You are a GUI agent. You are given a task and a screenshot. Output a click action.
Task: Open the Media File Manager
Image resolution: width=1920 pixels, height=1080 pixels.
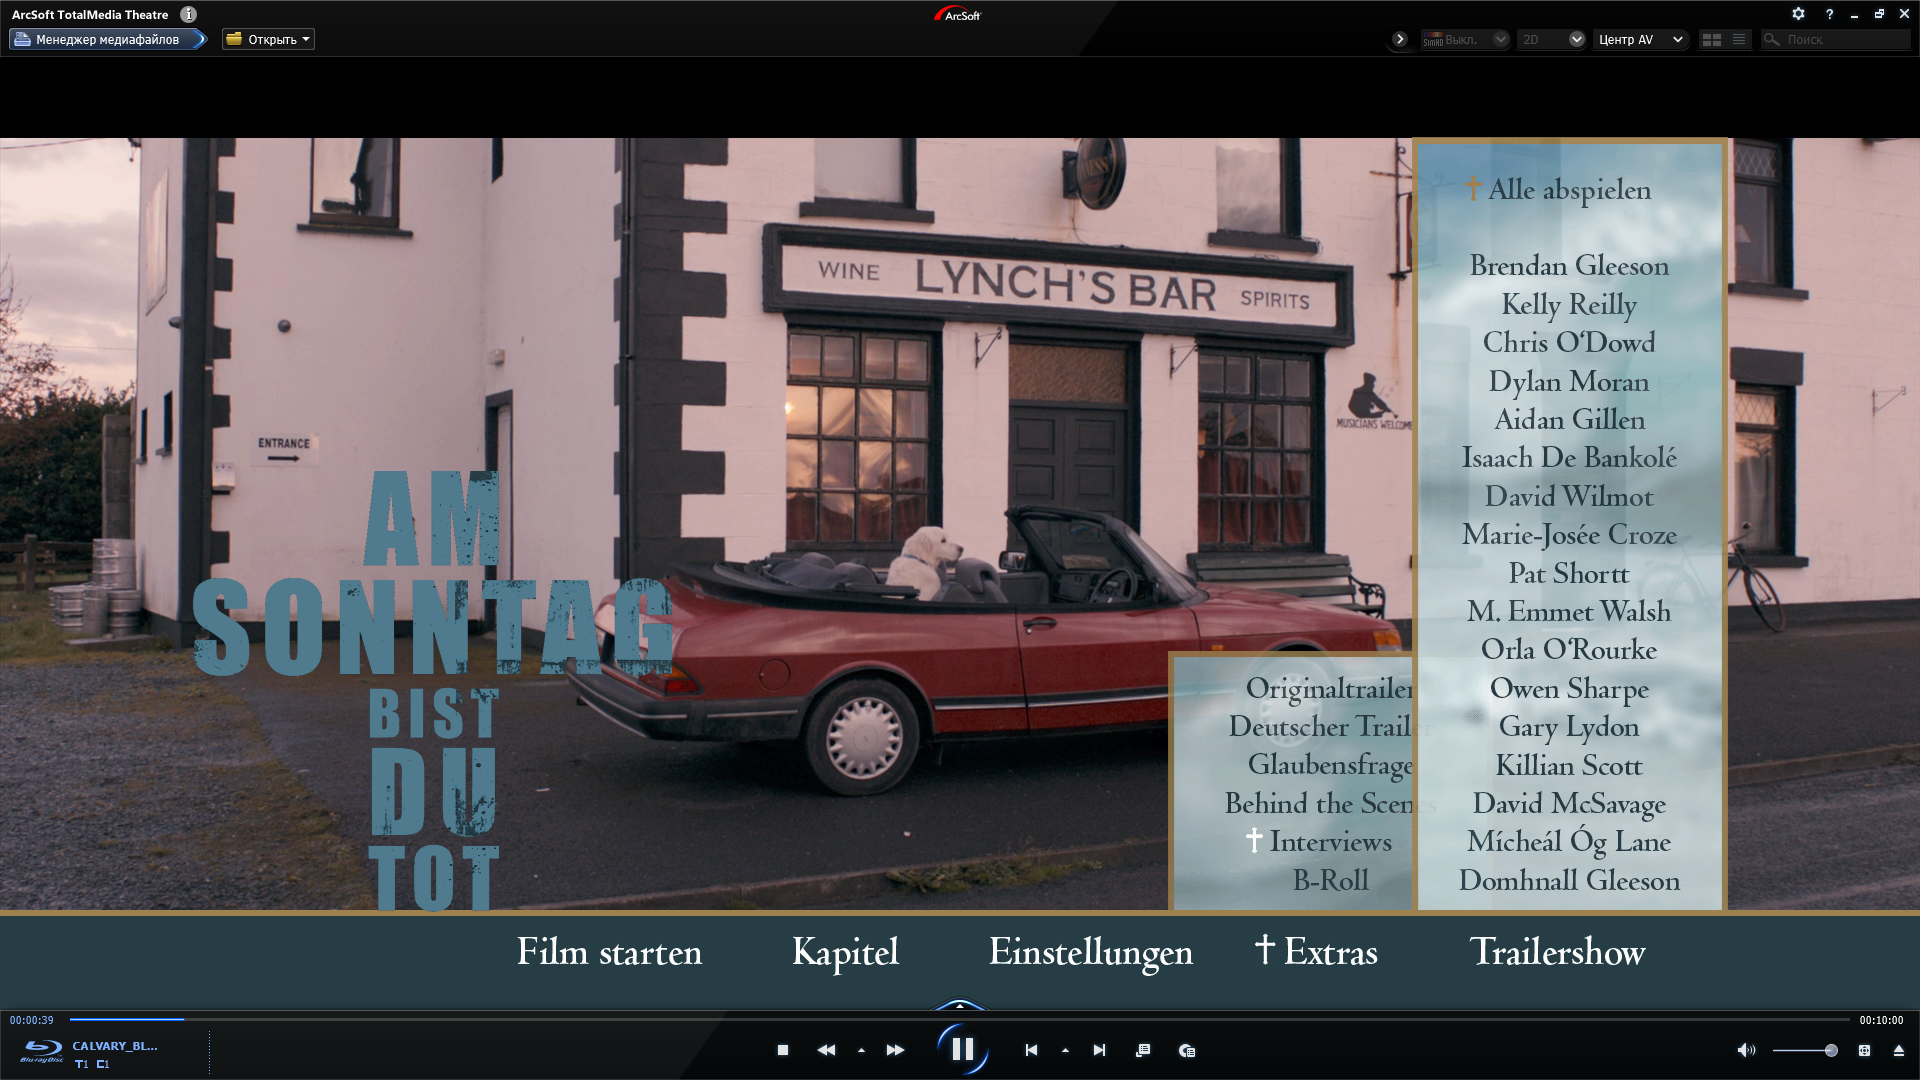click(108, 39)
